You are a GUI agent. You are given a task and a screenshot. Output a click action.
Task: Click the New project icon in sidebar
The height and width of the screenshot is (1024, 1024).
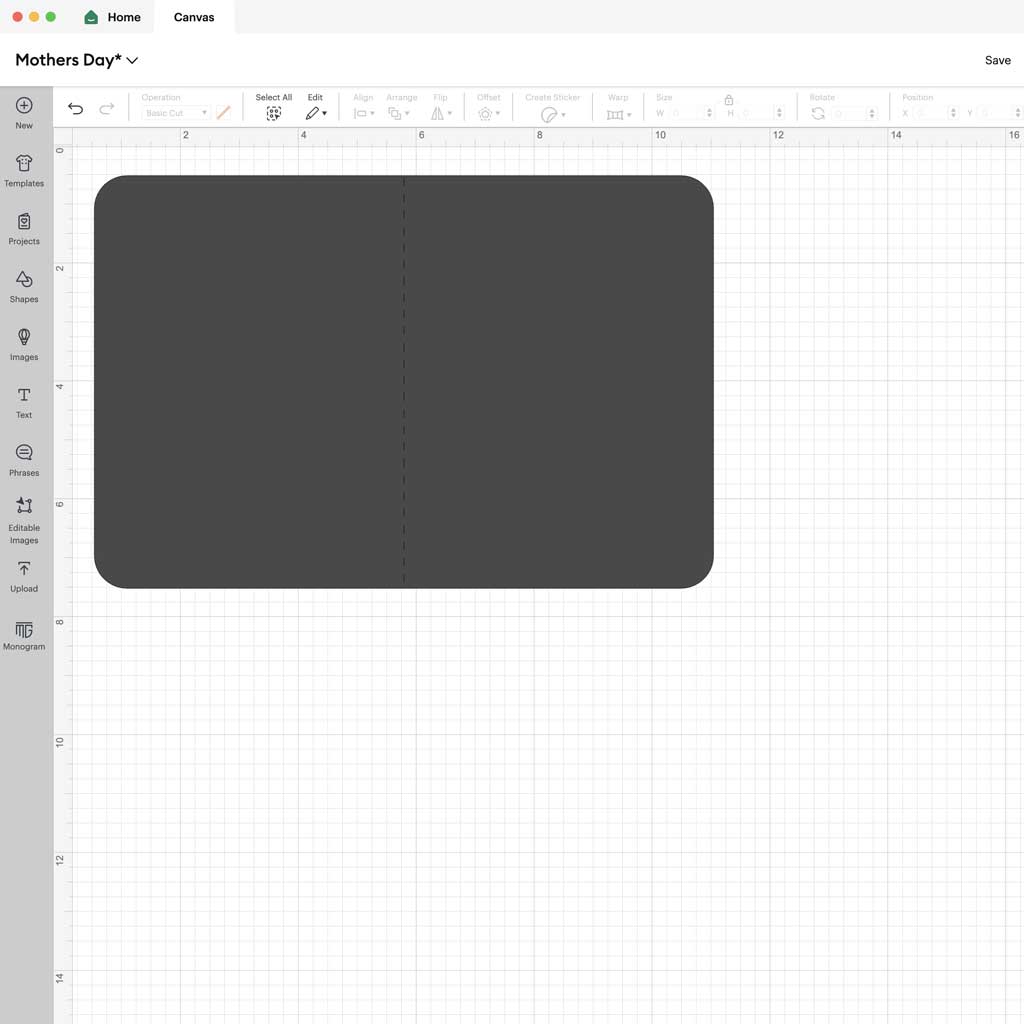coord(24,113)
